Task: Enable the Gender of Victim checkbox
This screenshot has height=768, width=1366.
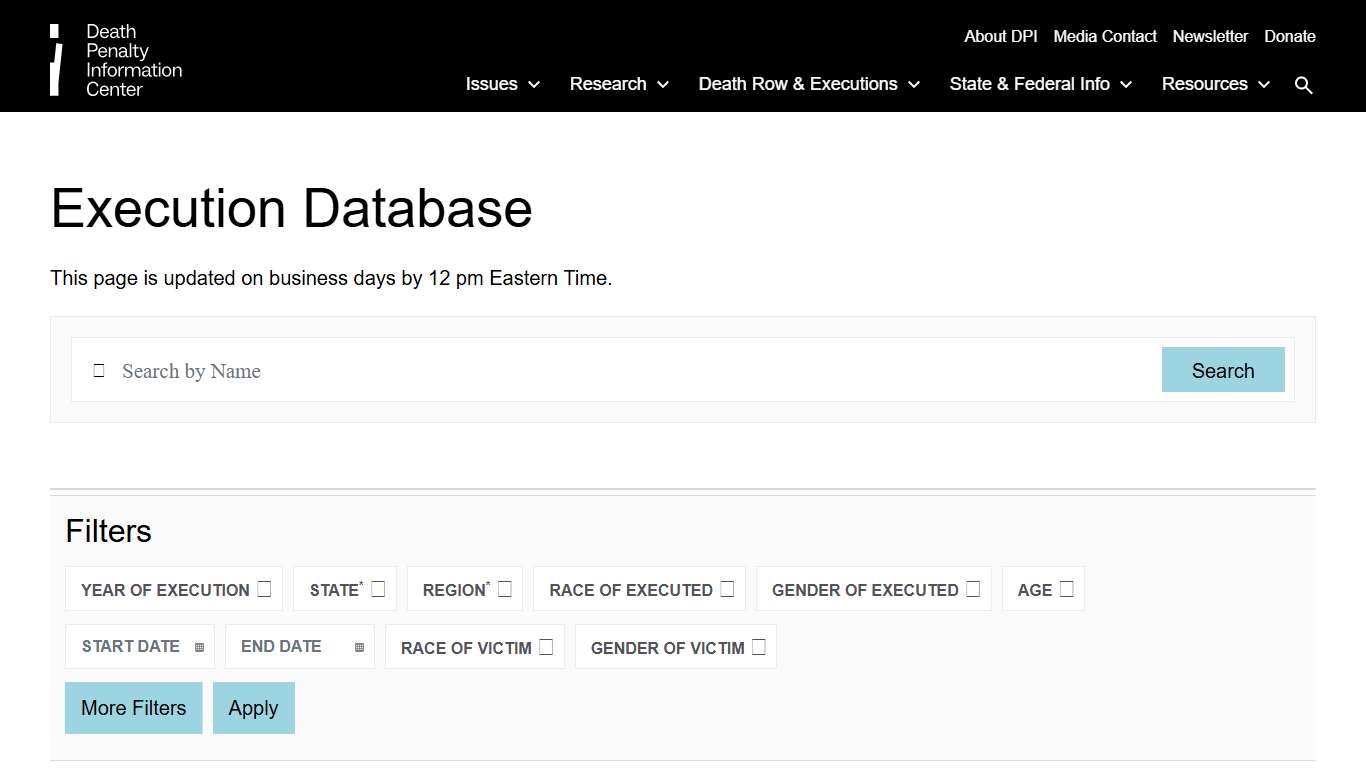Action: [759, 646]
